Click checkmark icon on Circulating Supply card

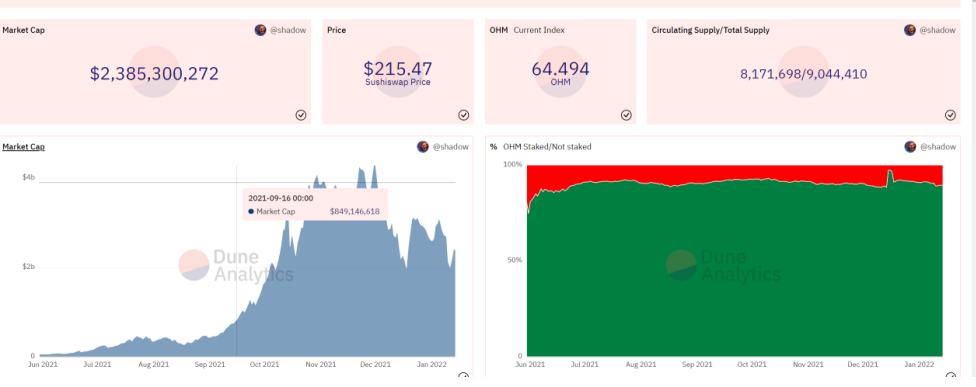[950, 115]
